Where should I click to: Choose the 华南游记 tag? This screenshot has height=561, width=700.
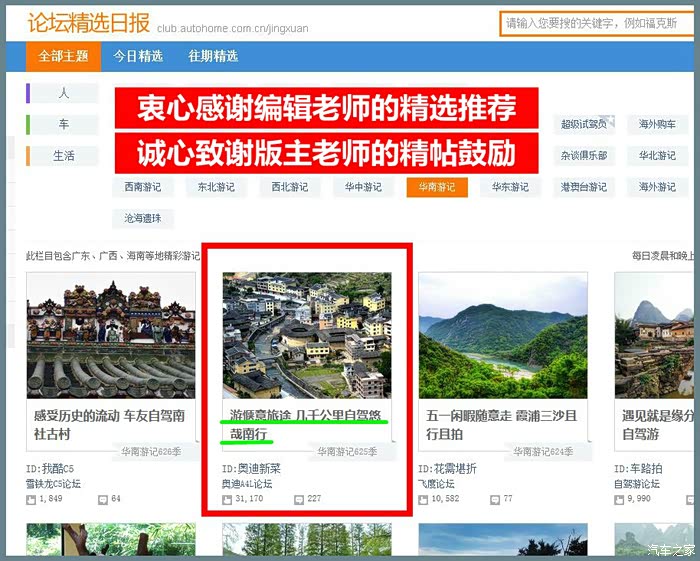coord(436,187)
